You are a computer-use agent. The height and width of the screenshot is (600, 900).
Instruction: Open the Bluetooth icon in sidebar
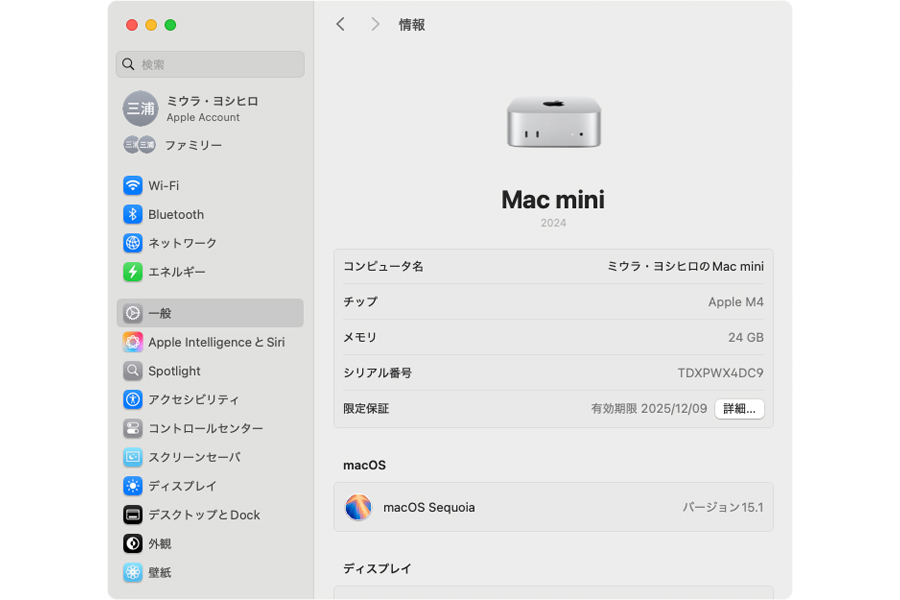[133, 214]
